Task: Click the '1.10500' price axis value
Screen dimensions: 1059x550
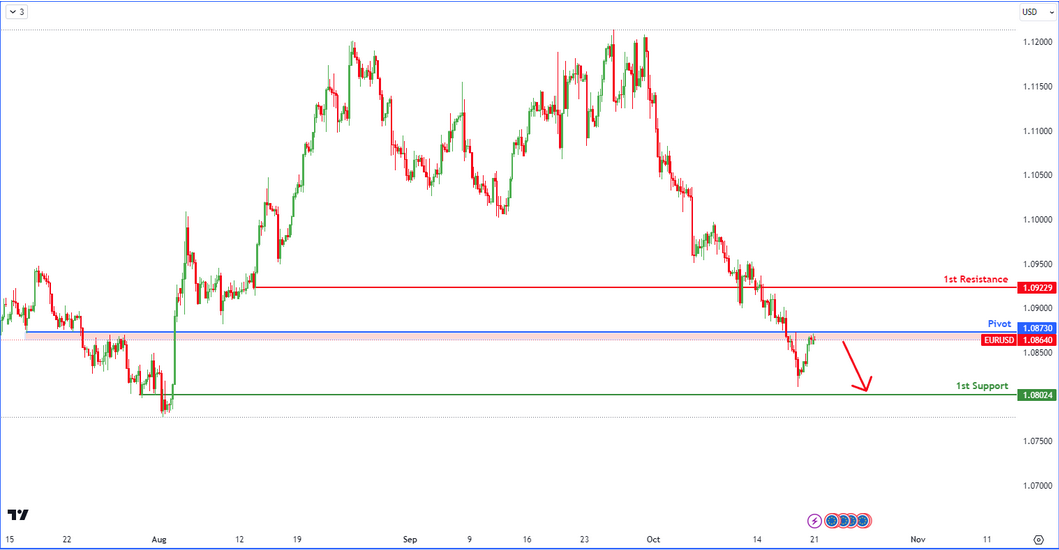Action: click(1037, 175)
